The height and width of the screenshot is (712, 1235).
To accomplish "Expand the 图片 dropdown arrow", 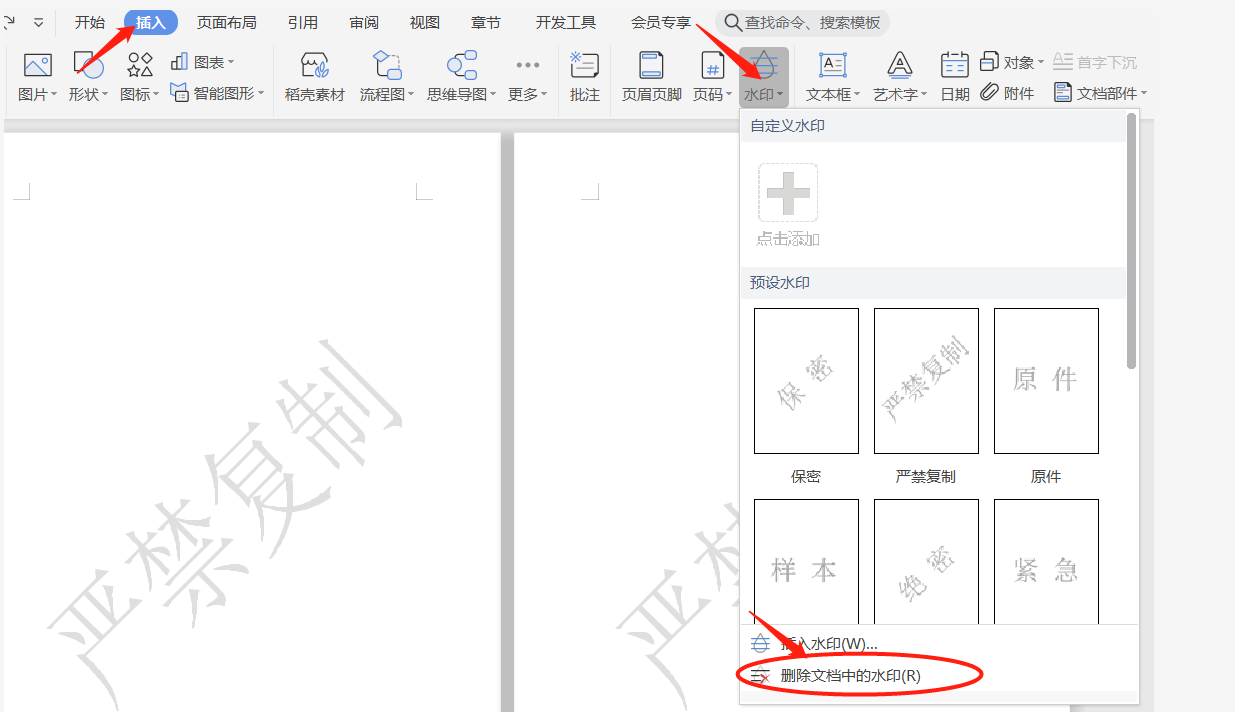I will pyautogui.click(x=54, y=95).
